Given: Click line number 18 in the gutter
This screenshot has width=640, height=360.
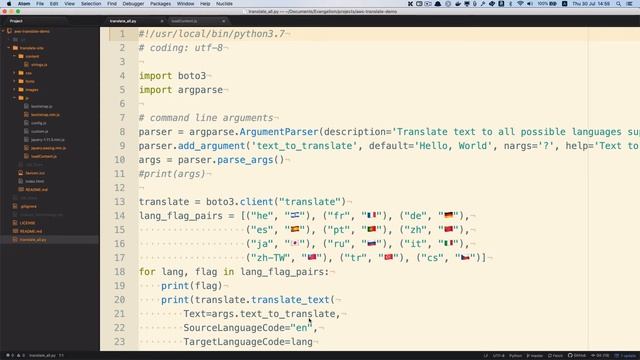Looking at the screenshot, I should [120, 271].
